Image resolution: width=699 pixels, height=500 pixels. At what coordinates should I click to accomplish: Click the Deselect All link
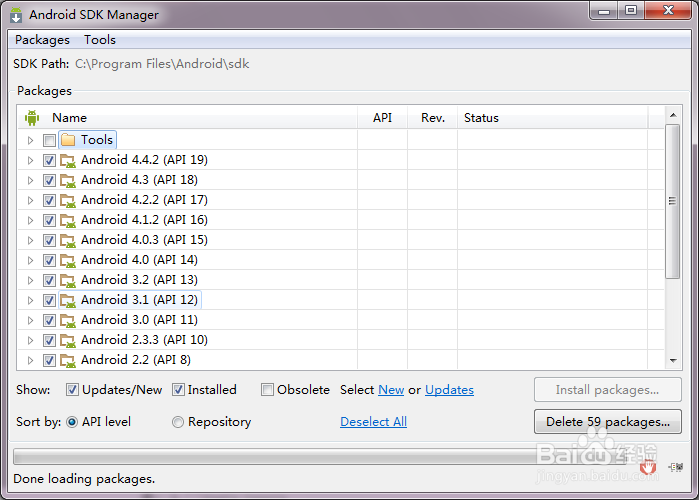click(374, 422)
